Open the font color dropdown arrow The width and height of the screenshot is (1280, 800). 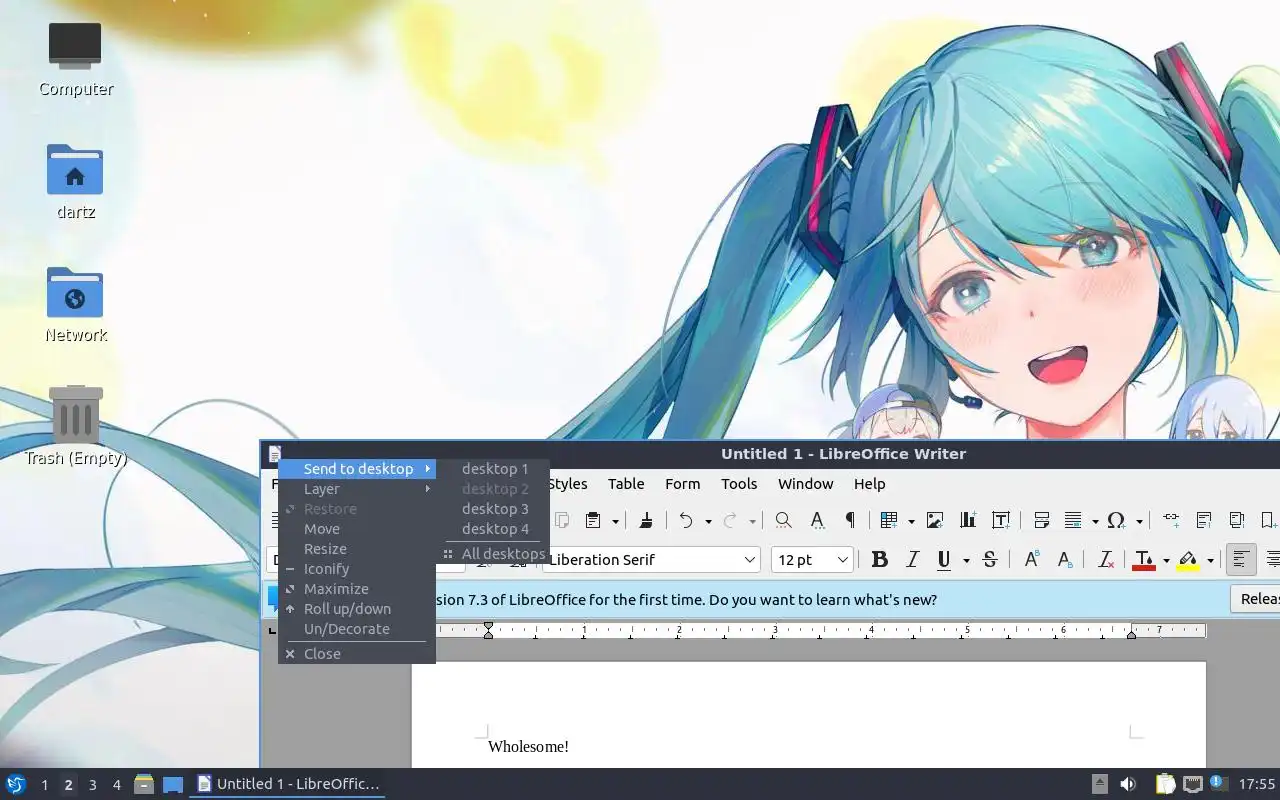(x=1166, y=561)
